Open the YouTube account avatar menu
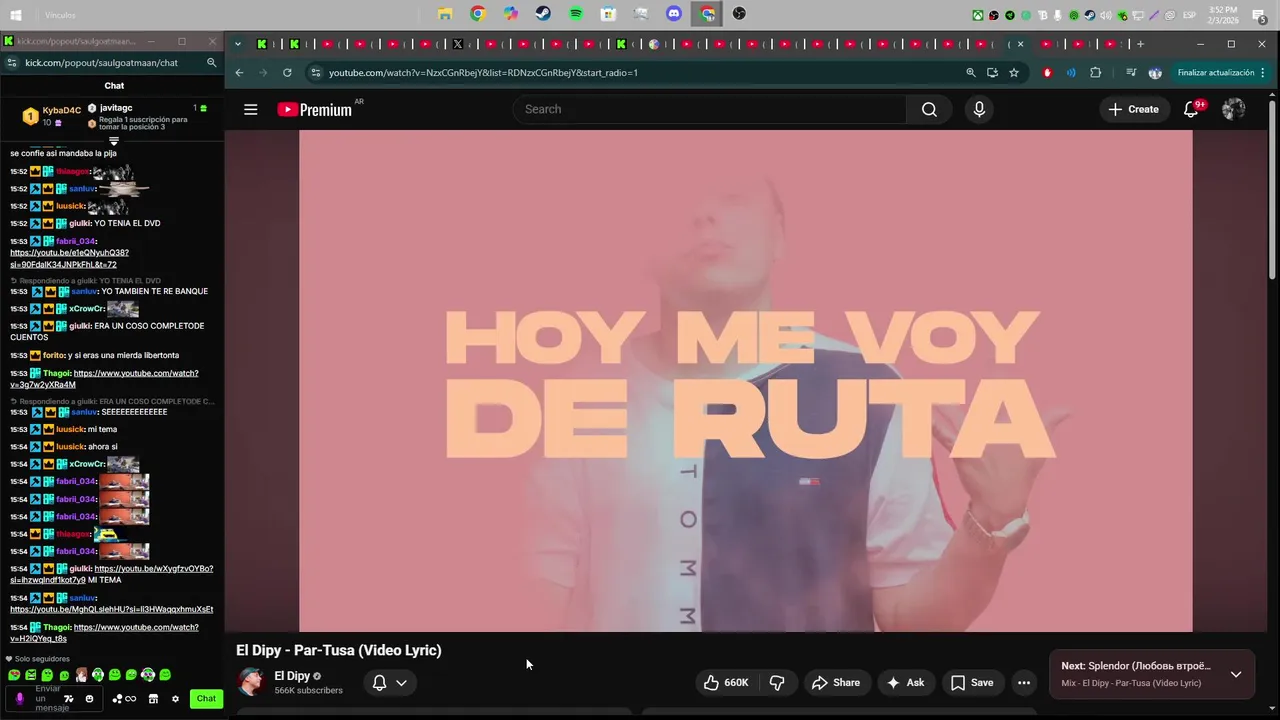Image resolution: width=1280 pixels, height=720 pixels. coord(1233,110)
